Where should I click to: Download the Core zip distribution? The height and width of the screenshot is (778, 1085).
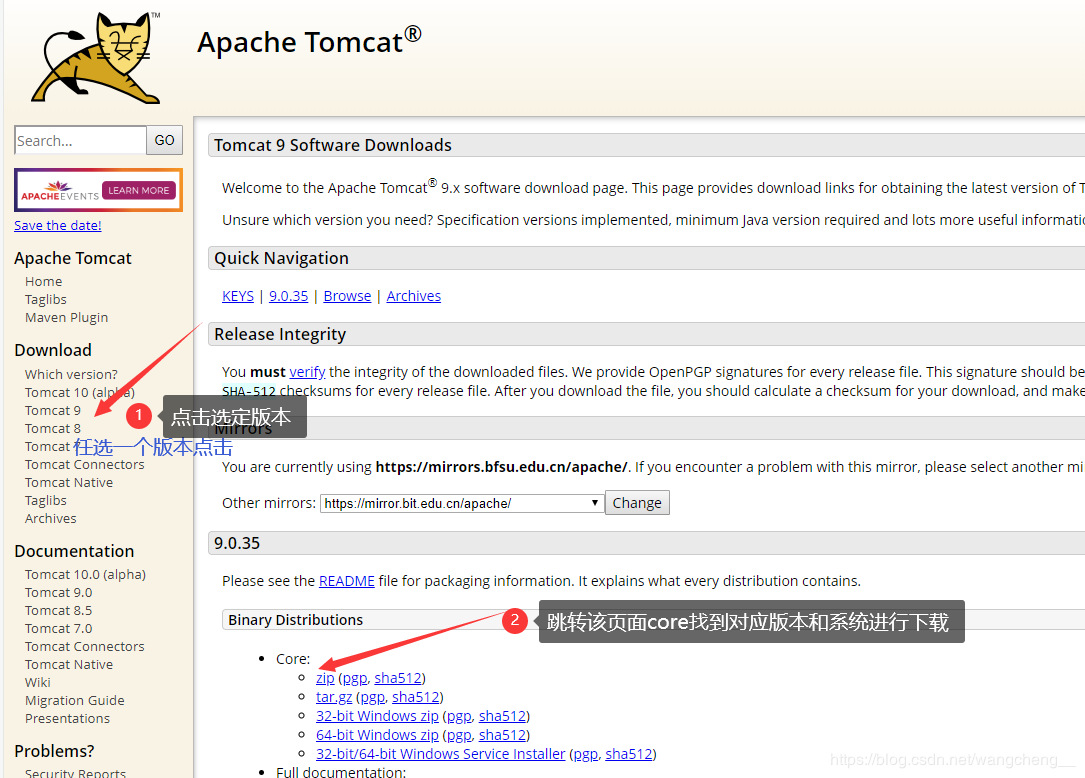point(325,678)
